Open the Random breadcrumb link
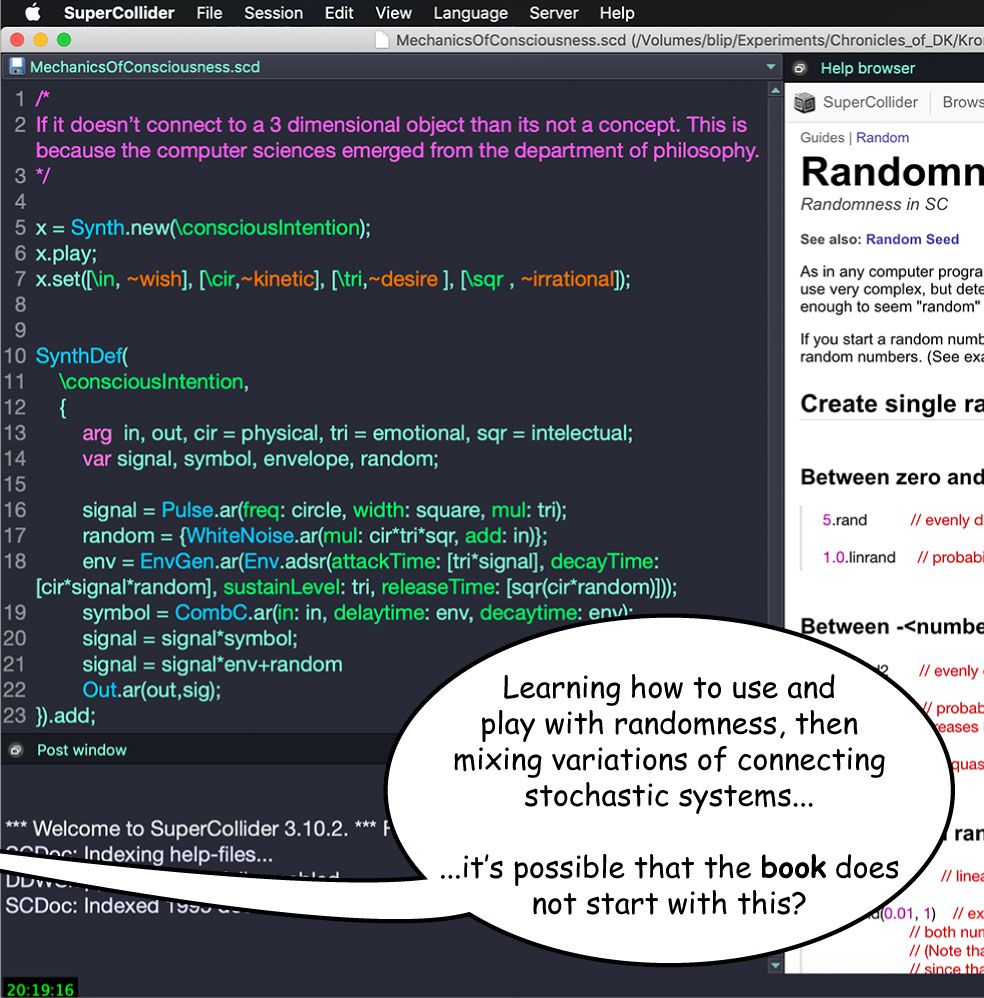984x998 pixels. 882,137
